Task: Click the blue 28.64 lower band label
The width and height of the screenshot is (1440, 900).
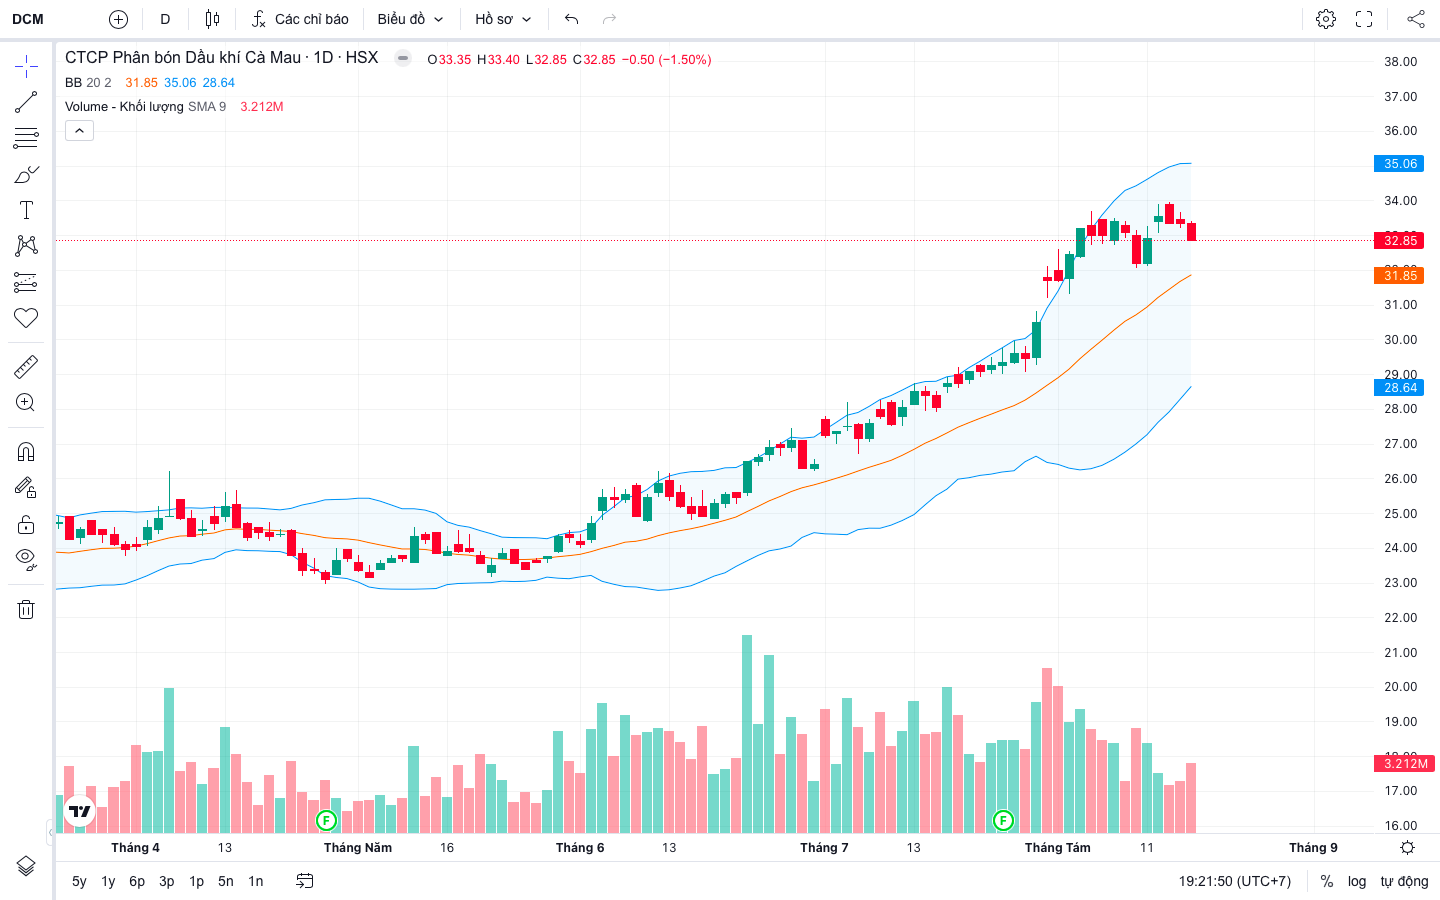Action: pyautogui.click(x=1400, y=388)
